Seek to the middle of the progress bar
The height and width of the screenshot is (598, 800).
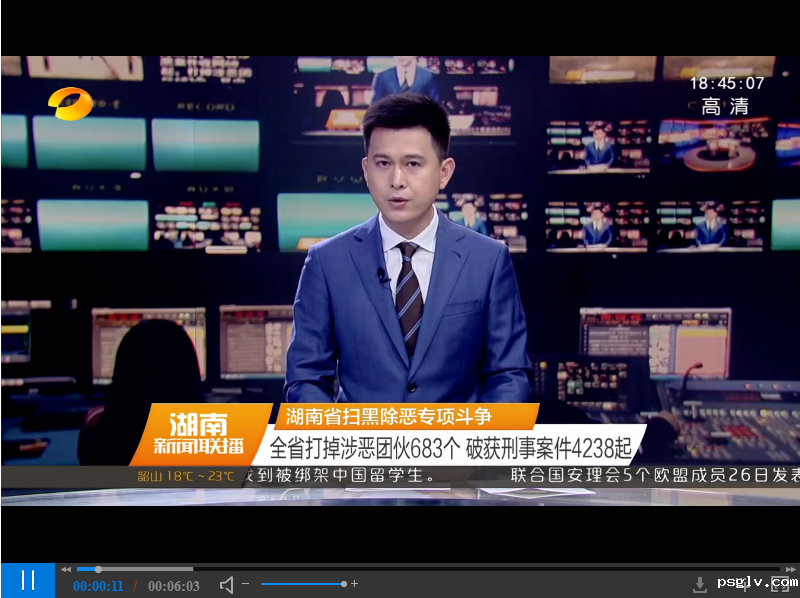429,569
